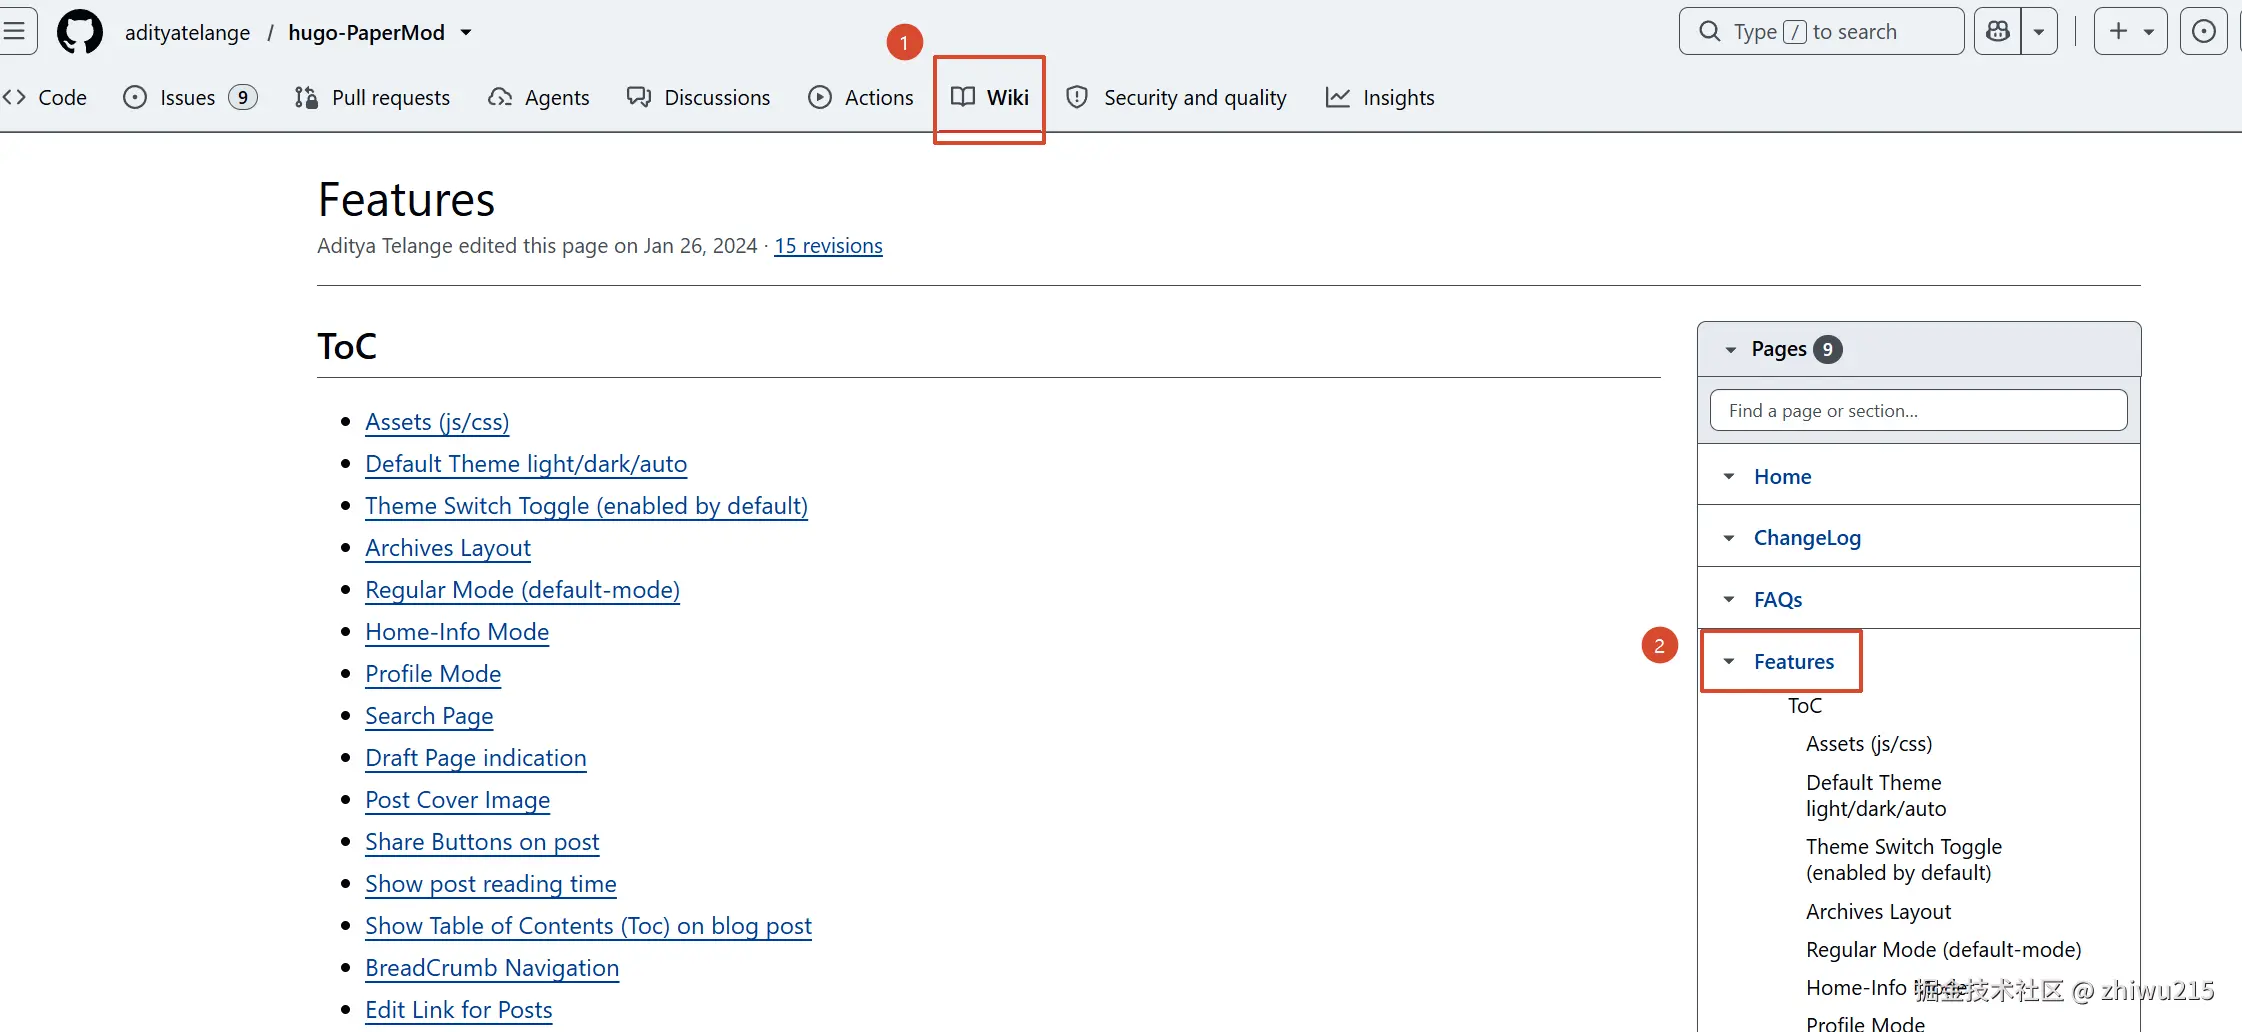This screenshot has height=1032, width=2242.
Task: Open Copilot chat icon in header
Action: (x=1998, y=32)
